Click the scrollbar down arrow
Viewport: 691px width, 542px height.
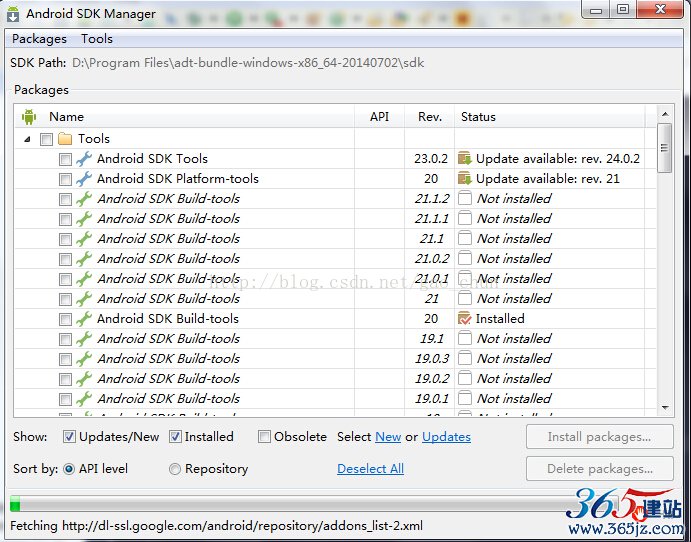point(665,408)
